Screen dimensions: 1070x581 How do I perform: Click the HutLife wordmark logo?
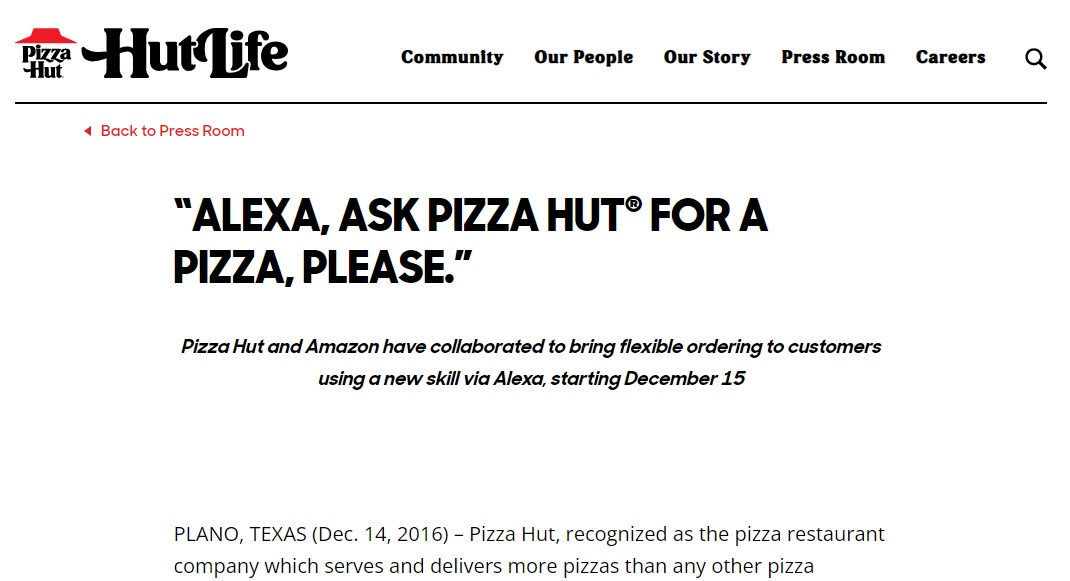tap(185, 53)
